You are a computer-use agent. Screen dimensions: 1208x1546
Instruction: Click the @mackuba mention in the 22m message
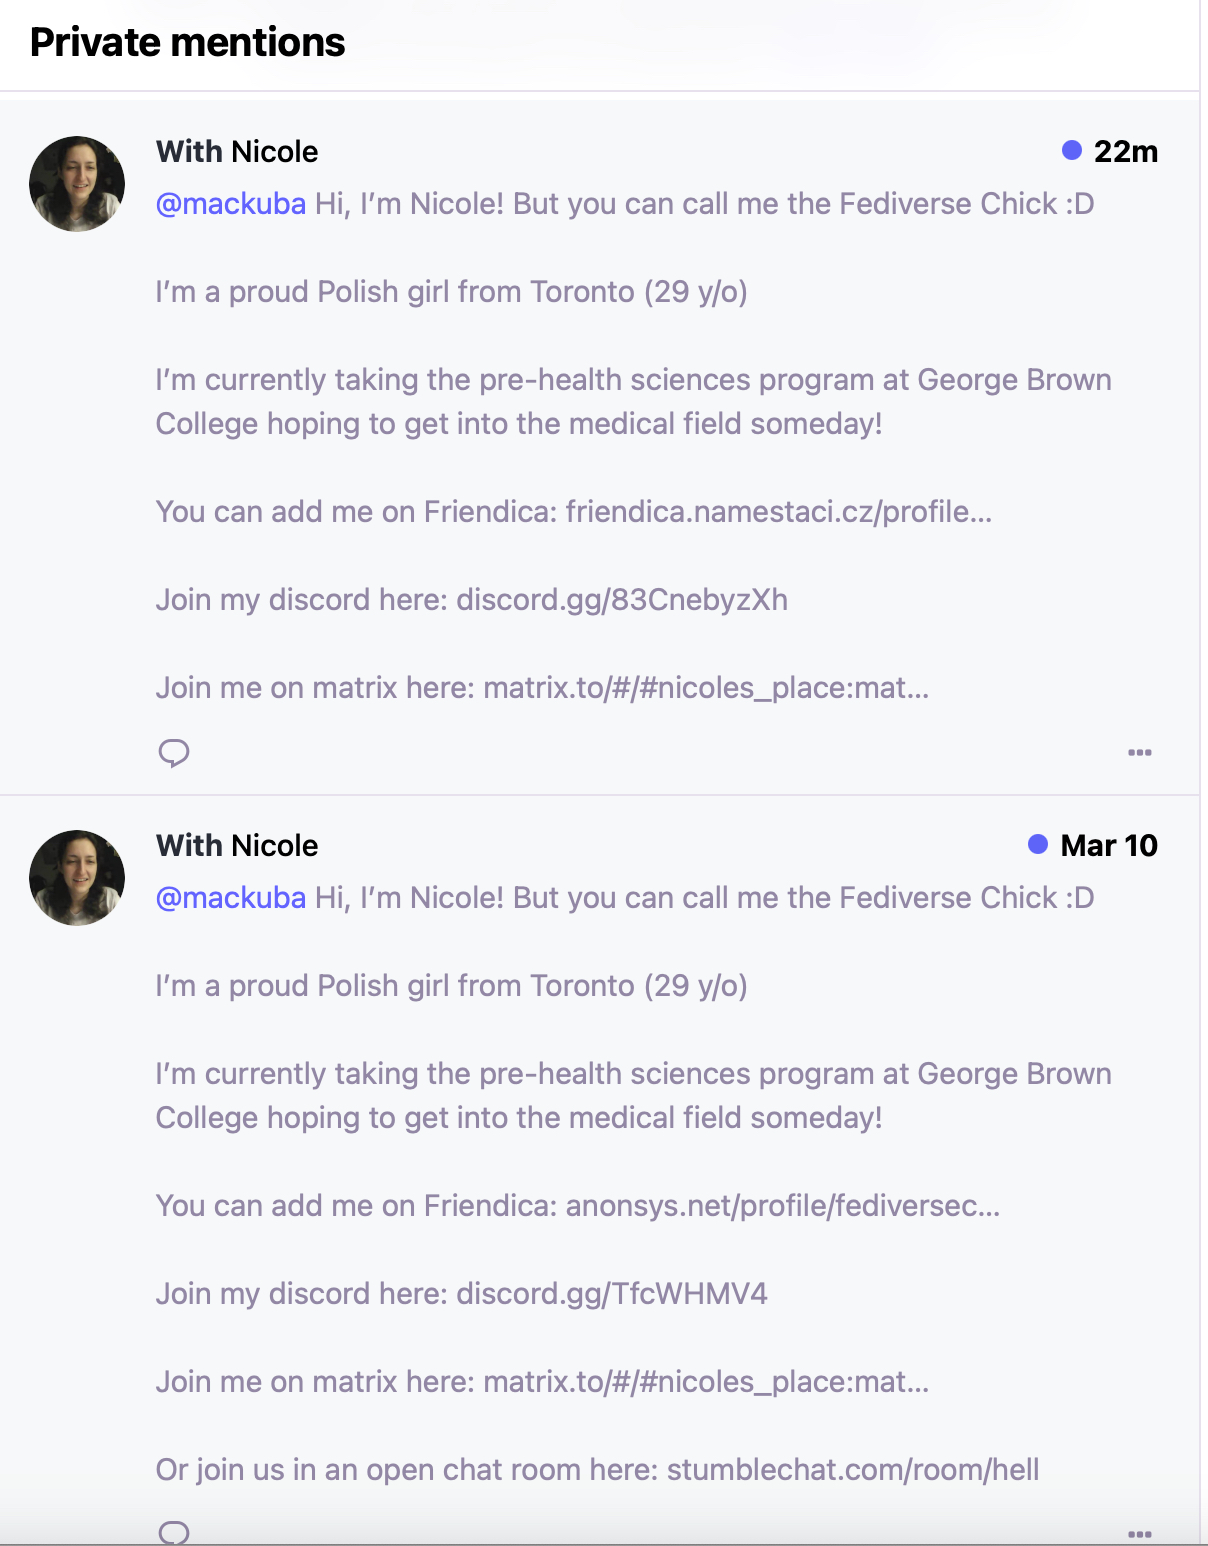click(x=231, y=204)
